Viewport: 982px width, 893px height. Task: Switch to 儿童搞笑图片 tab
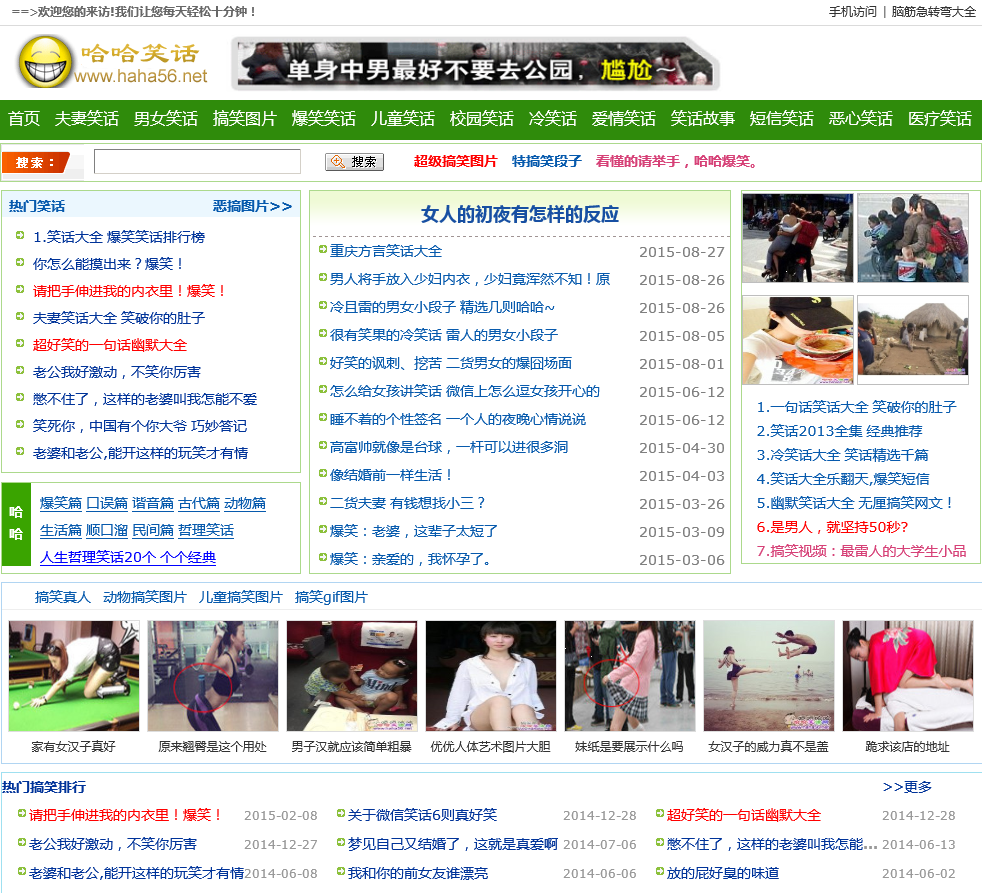click(240, 597)
